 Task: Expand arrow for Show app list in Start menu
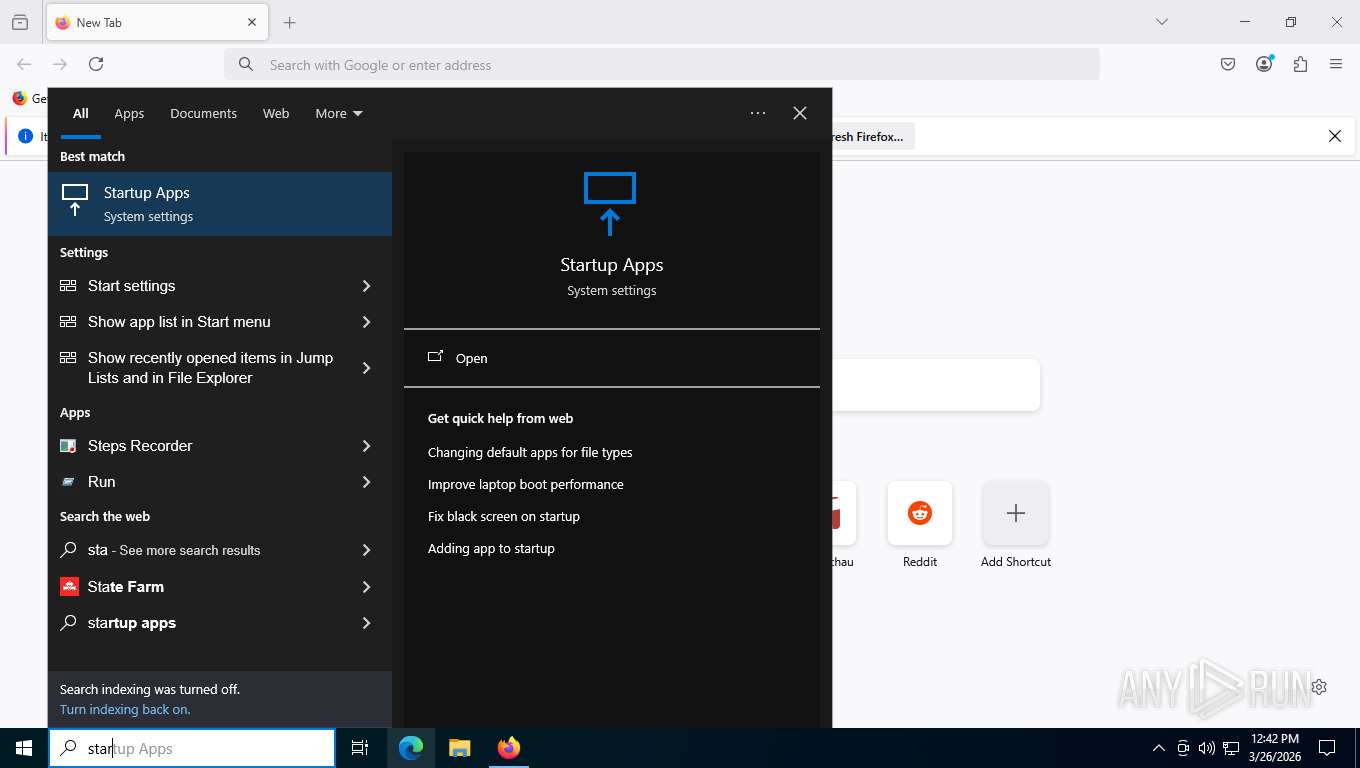[x=367, y=322]
